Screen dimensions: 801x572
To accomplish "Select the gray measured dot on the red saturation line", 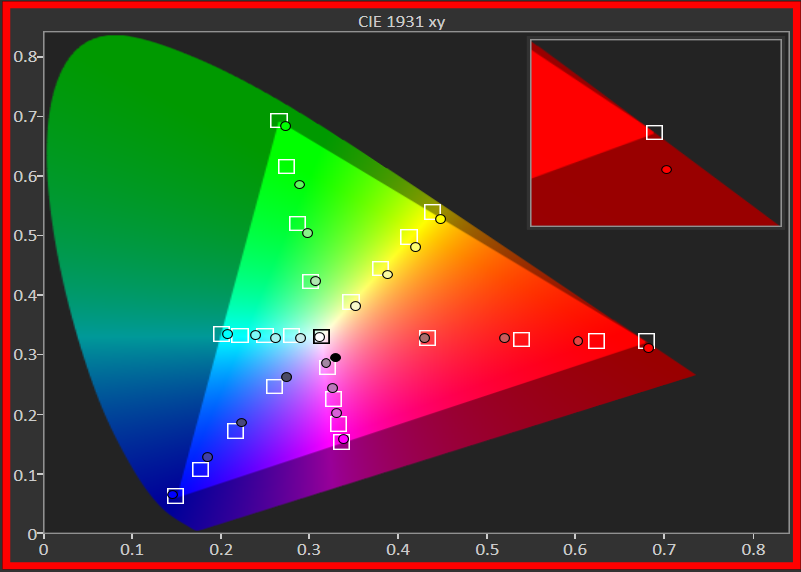I will click(x=424, y=338).
